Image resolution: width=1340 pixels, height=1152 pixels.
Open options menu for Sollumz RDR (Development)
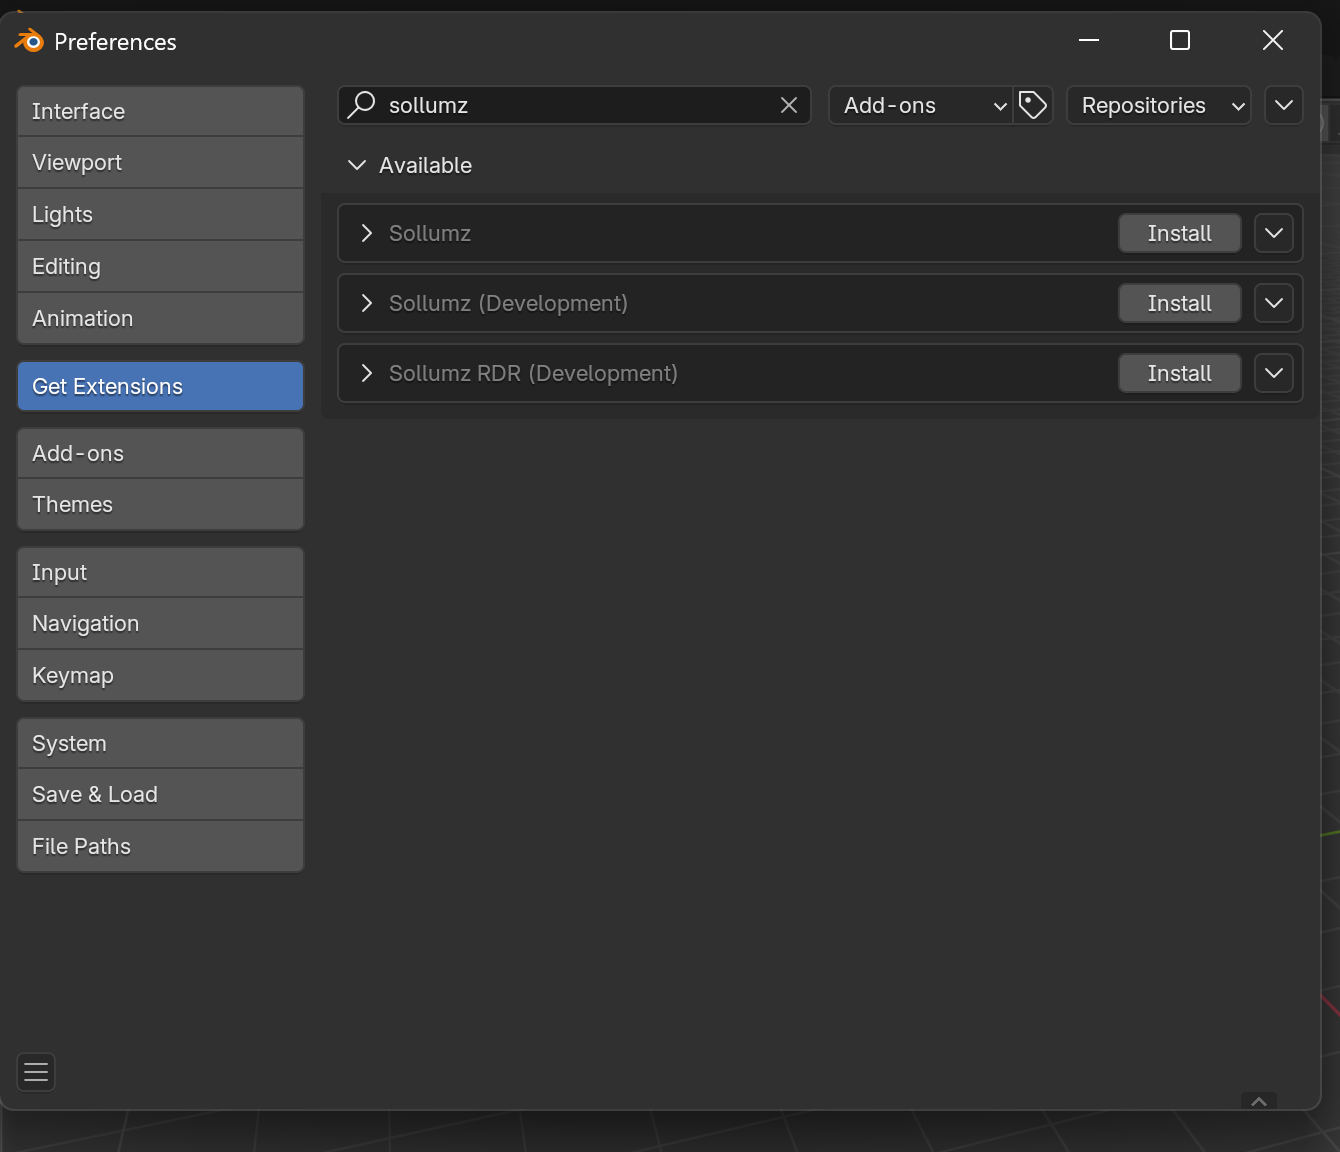point(1273,373)
